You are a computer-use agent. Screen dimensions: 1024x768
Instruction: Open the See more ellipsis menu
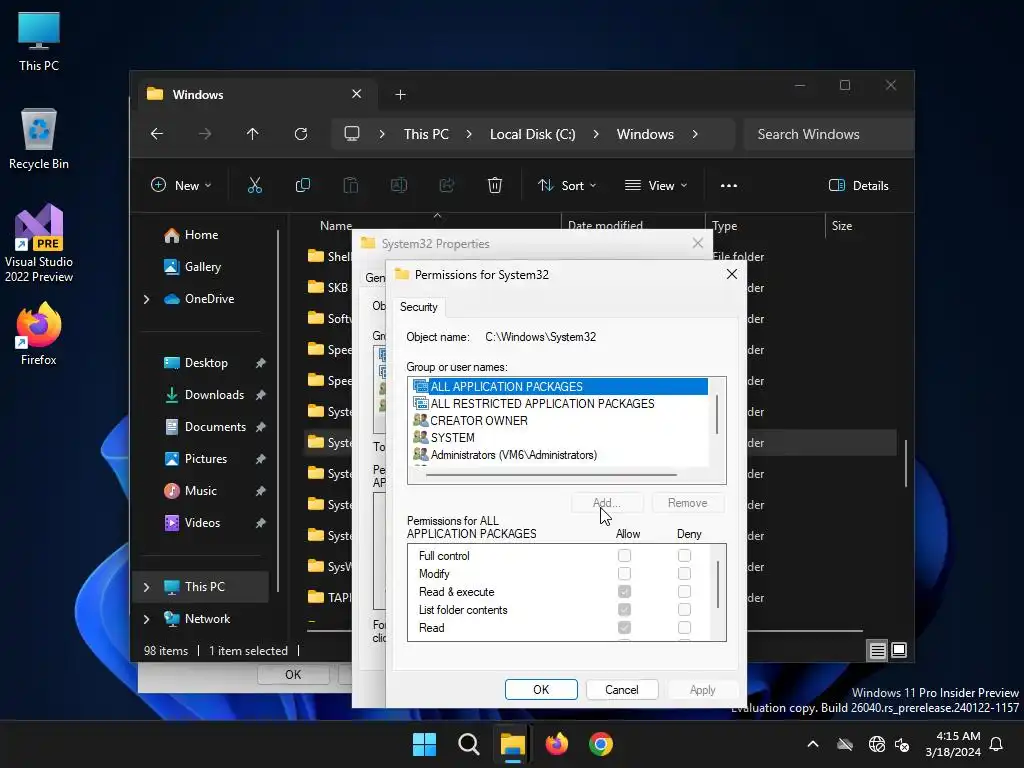coord(729,185)
